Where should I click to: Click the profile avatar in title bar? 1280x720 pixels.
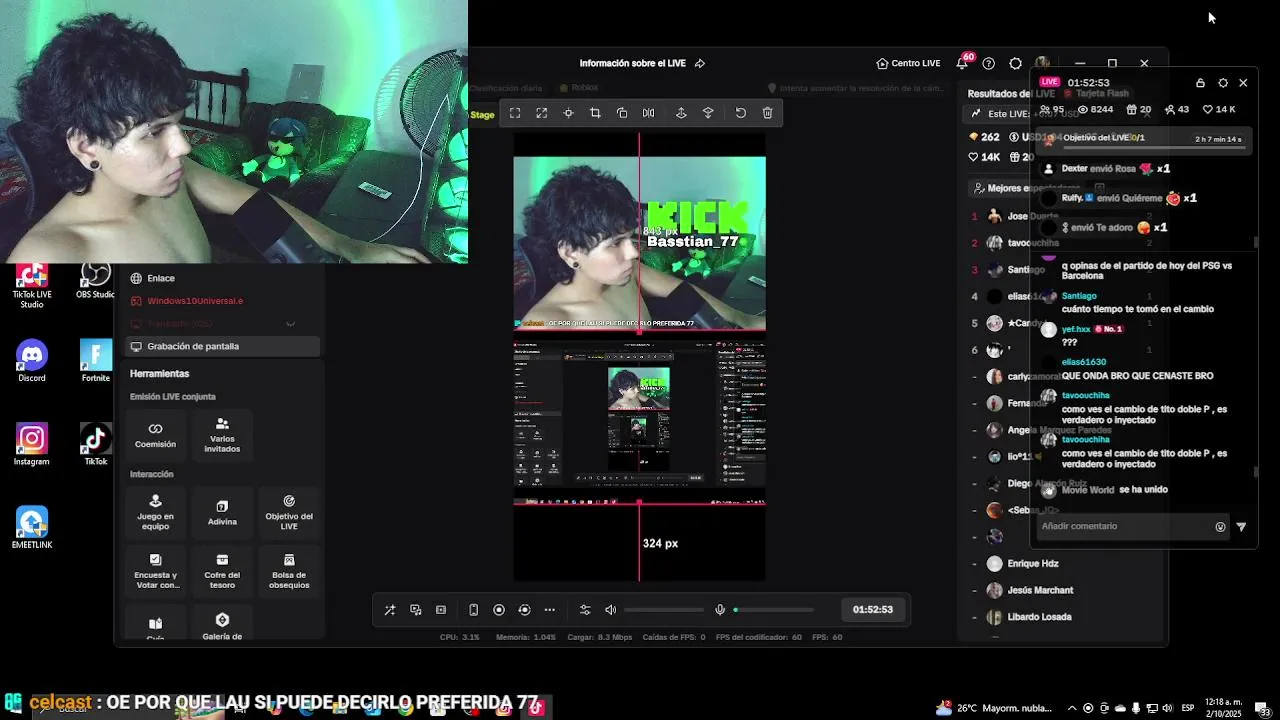click(x=1043, y=63)
